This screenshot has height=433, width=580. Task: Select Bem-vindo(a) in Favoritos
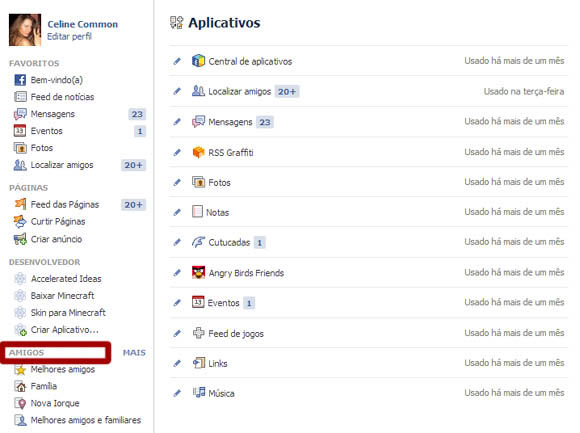[57, 80]
